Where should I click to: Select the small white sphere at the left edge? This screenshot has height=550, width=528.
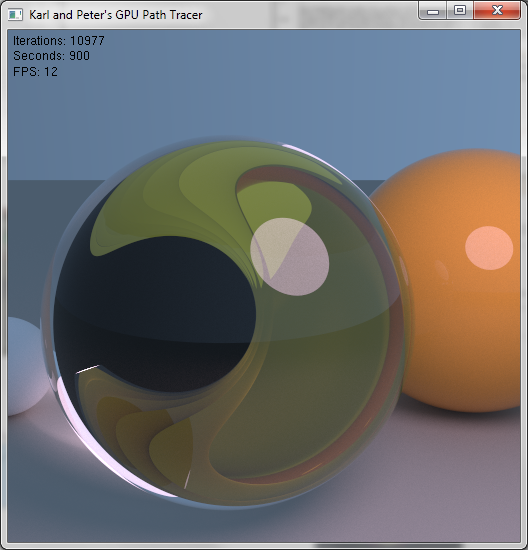[25, 367]
